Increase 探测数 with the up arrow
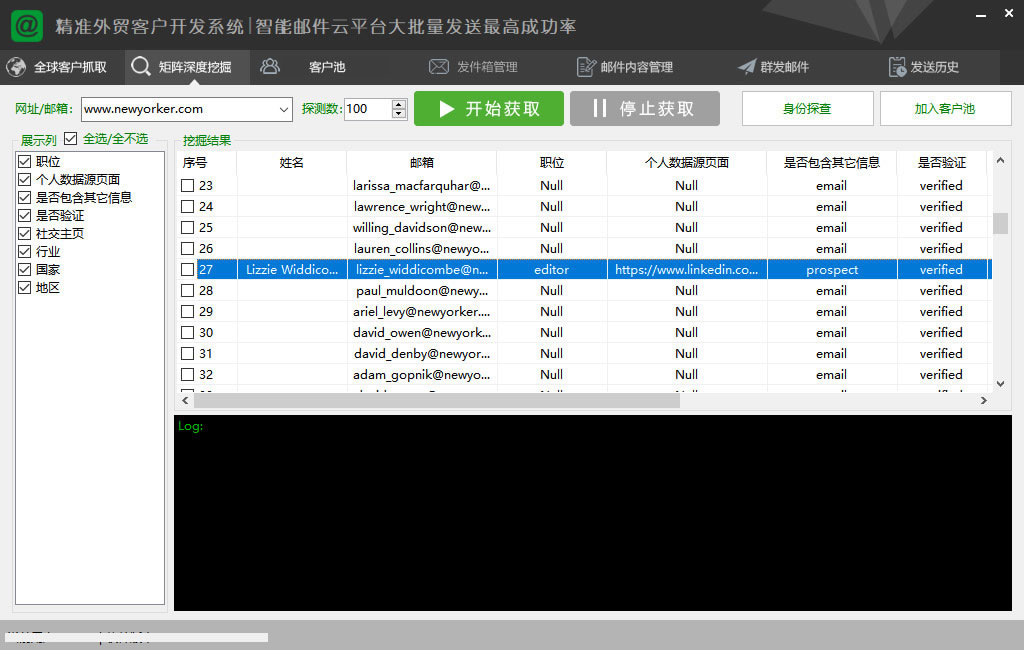 (x=399, y=104)
